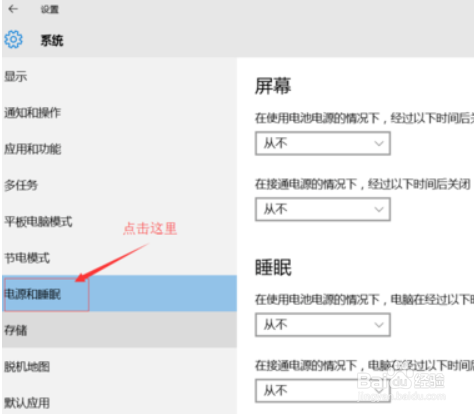Open the 存储 settings page
Image resolution: width=474 pixels, height=414 pixels.
tap(119, 330)
